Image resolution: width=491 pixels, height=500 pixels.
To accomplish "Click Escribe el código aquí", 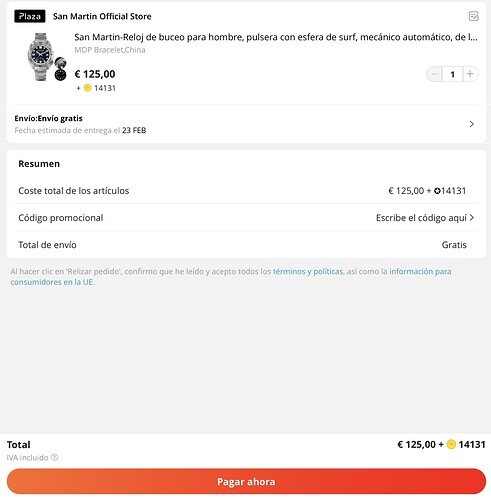I will 421,218.
